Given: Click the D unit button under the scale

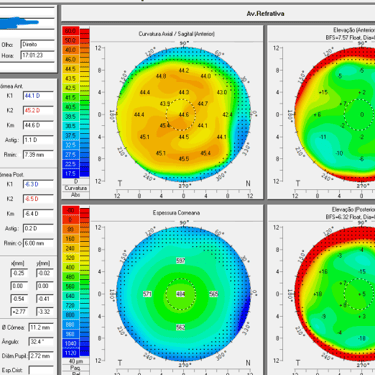Looking at the screenshot, I should point(76,182).
